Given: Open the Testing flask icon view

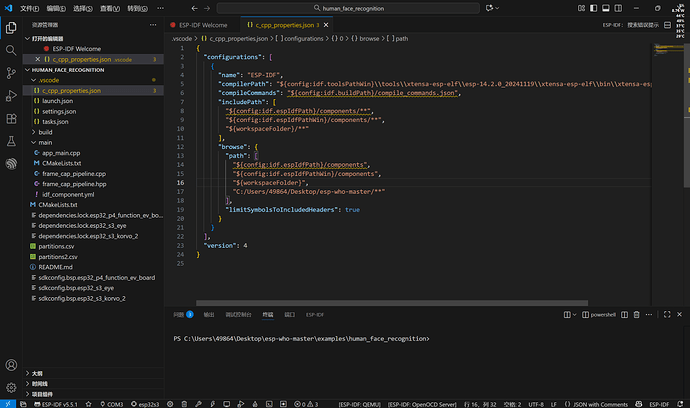Looking at the screenshot, I should click(x=12, y=141).
